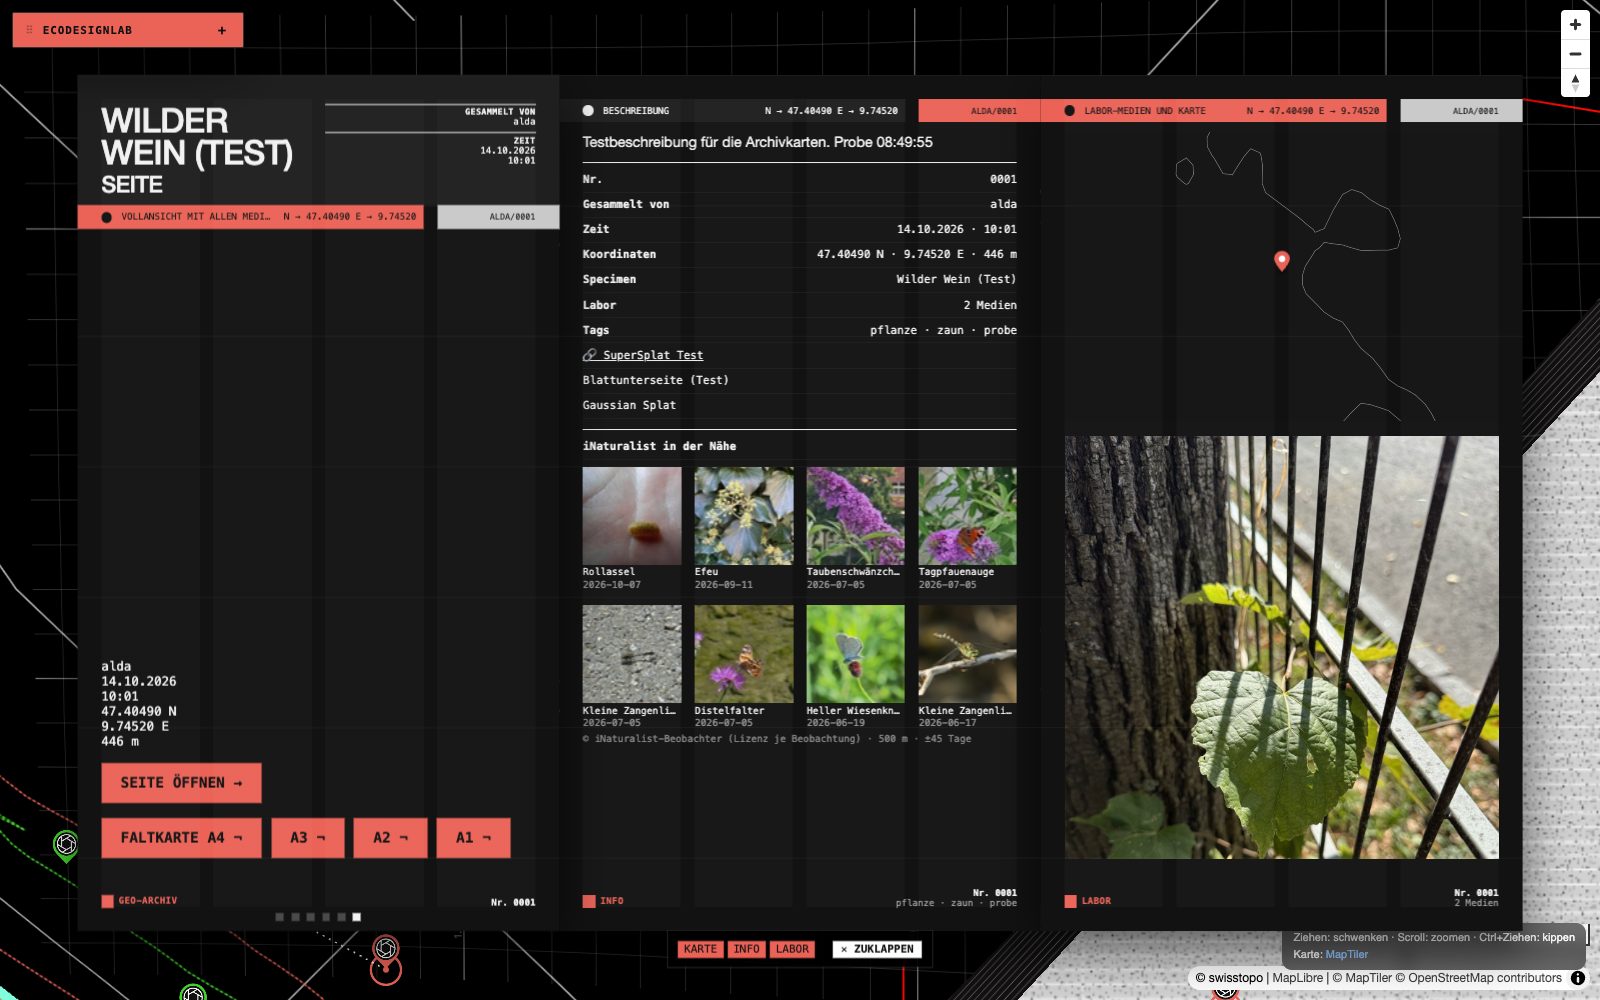Select the green camera marker left of FALTKARTE A4
The image size is (1600, 1000).
(66, 845)
